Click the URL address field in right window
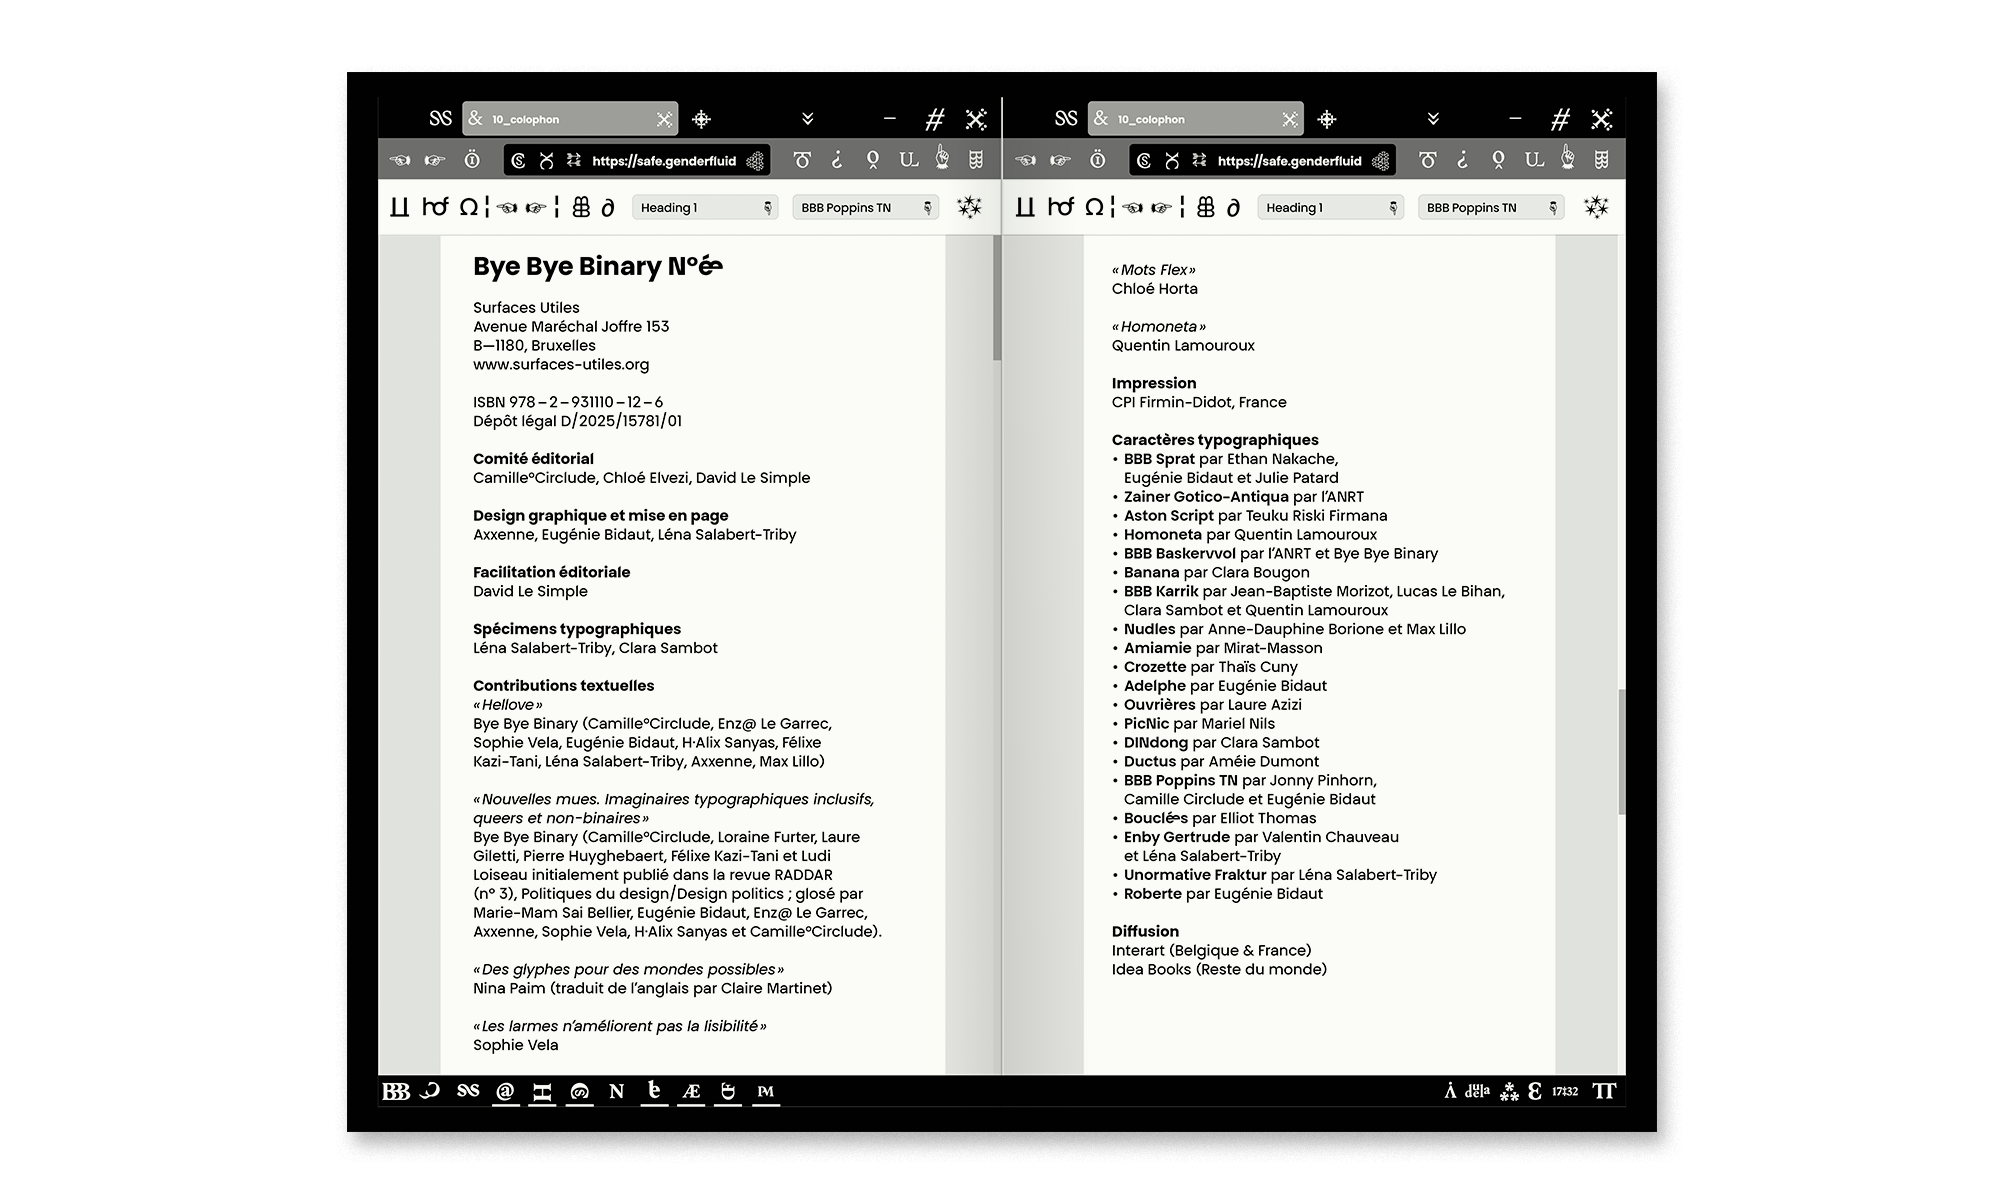 pos(1289,160)
